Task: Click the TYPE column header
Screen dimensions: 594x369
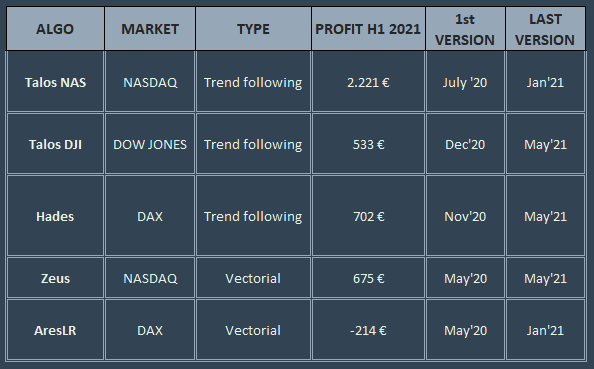Action: click(253, 29)
